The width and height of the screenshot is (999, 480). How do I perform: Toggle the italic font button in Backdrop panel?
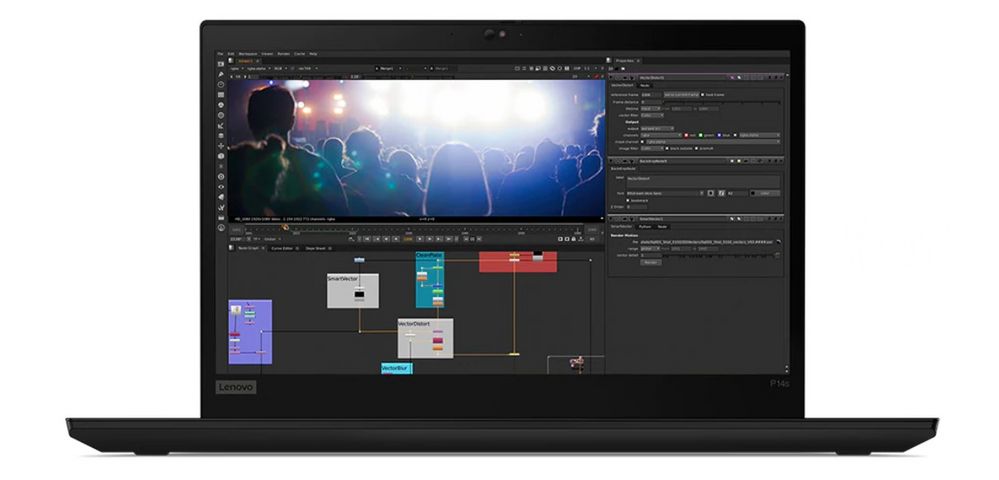tap(721, 193)
